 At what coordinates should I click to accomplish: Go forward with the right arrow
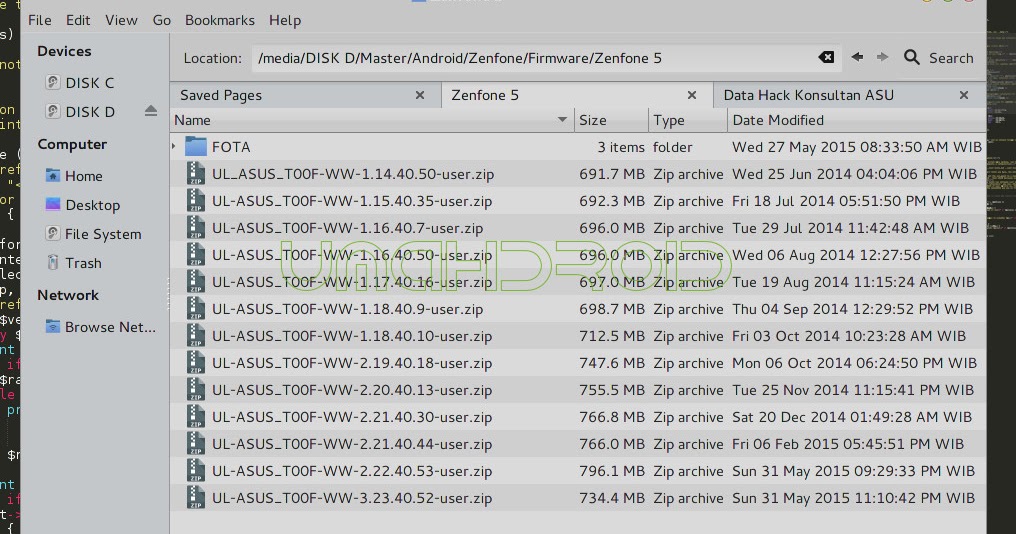pyautogui.click(x=882, y=57)
